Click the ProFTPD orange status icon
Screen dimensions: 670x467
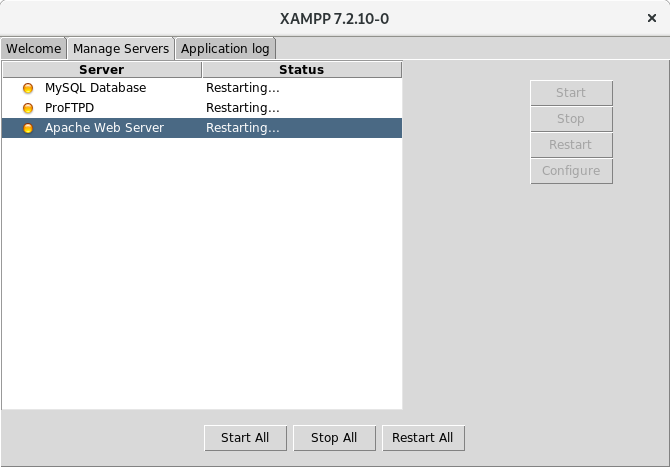point(28,108)
